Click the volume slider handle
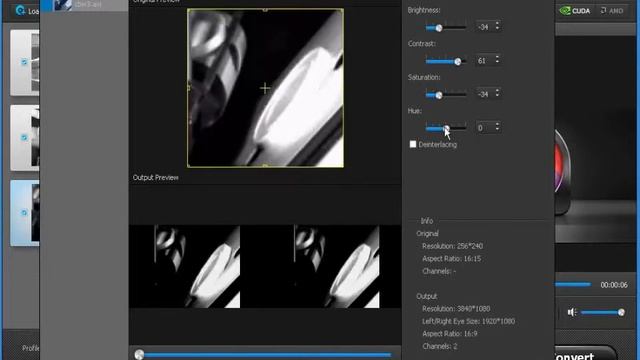Viewport: 640px width, 360px height. [621, 312]
